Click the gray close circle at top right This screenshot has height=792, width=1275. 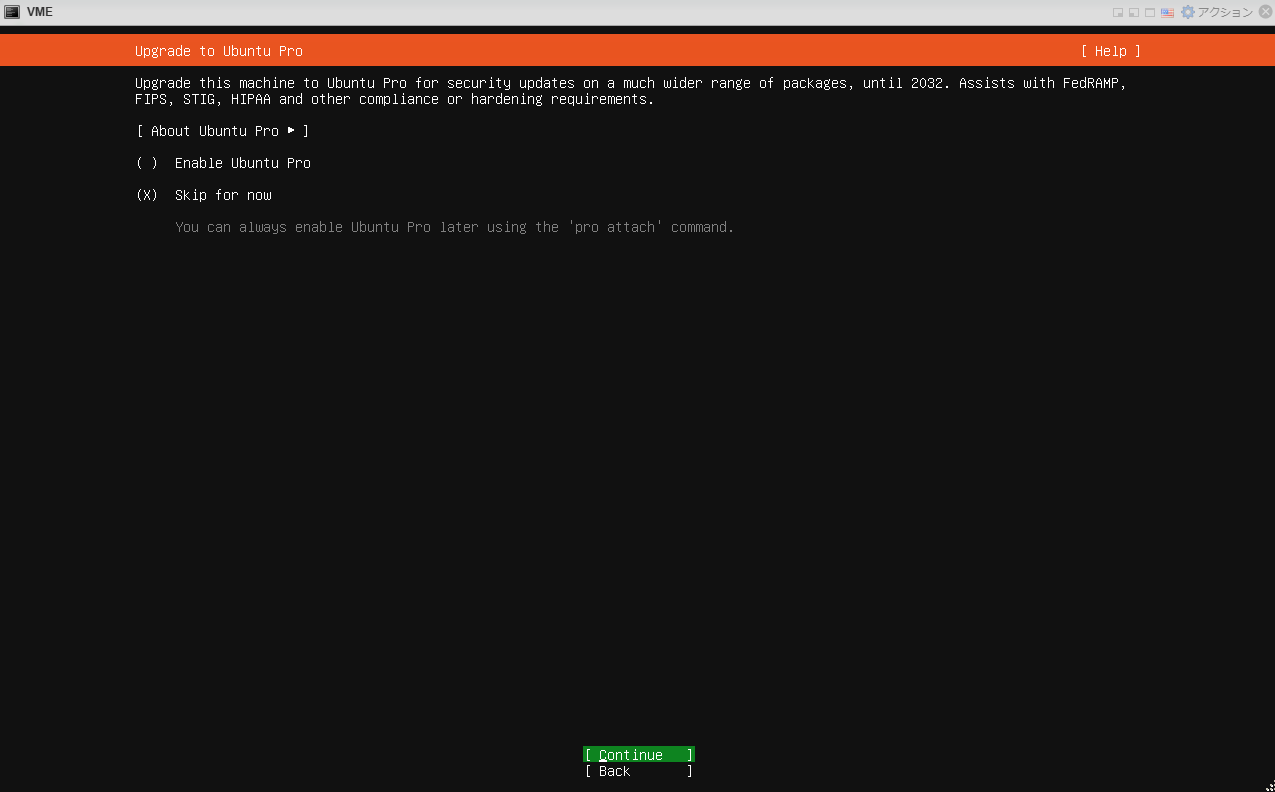tap(1264, 11)
